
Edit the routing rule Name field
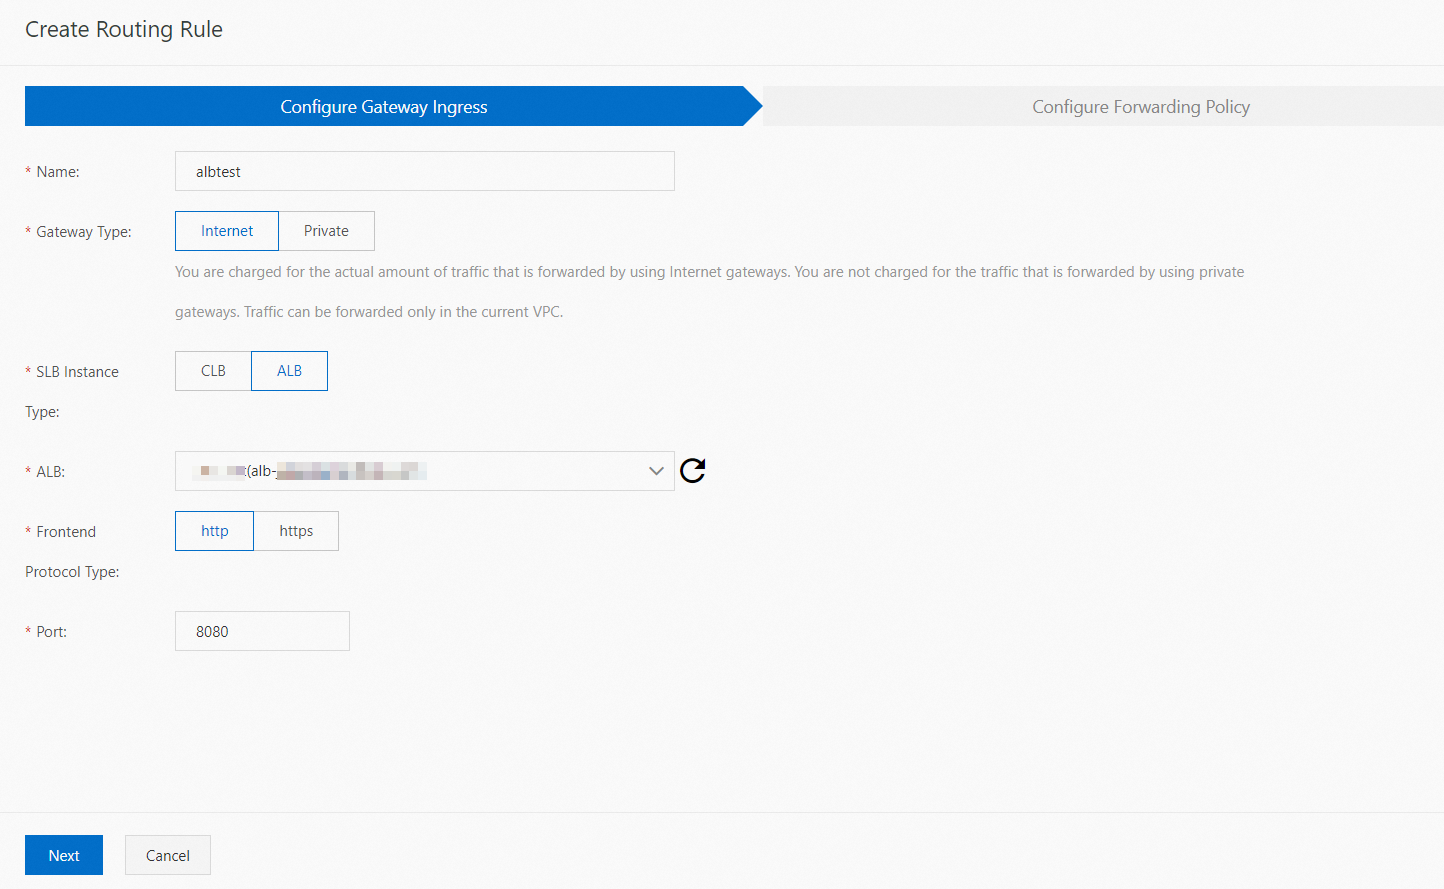(x=424, y=170)
